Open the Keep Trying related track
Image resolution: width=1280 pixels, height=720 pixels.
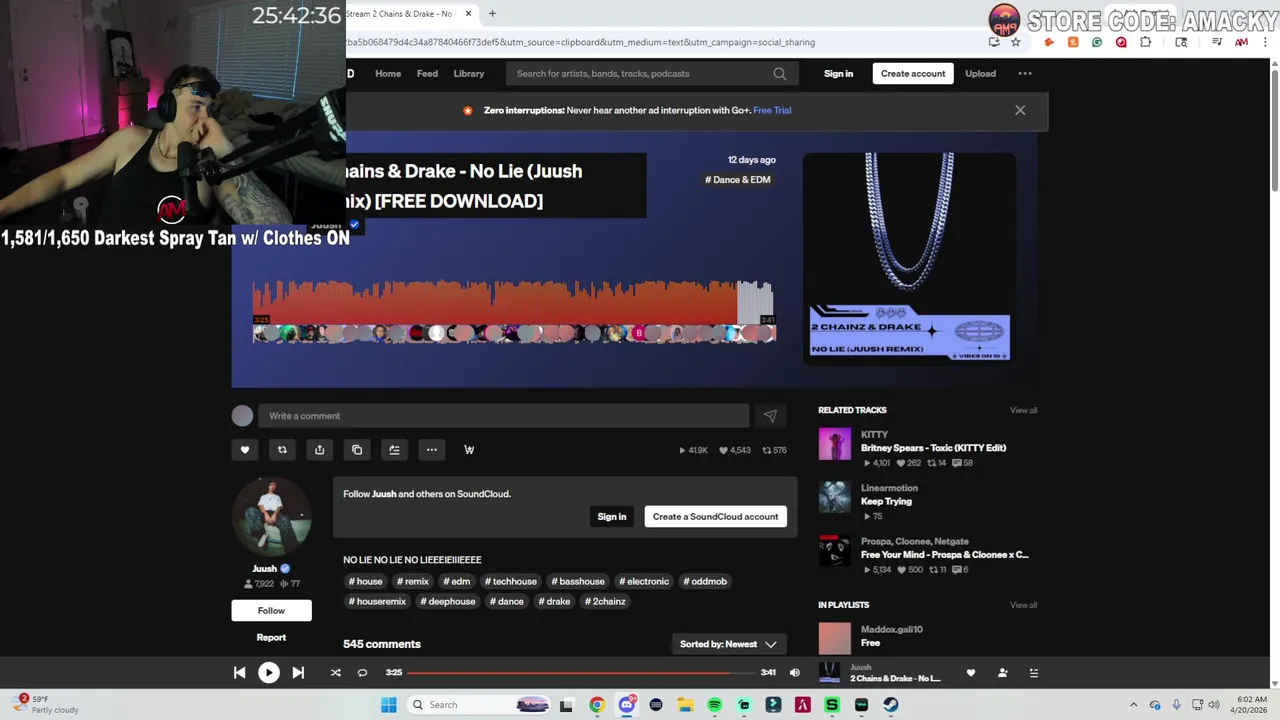[x=886, y=501]
